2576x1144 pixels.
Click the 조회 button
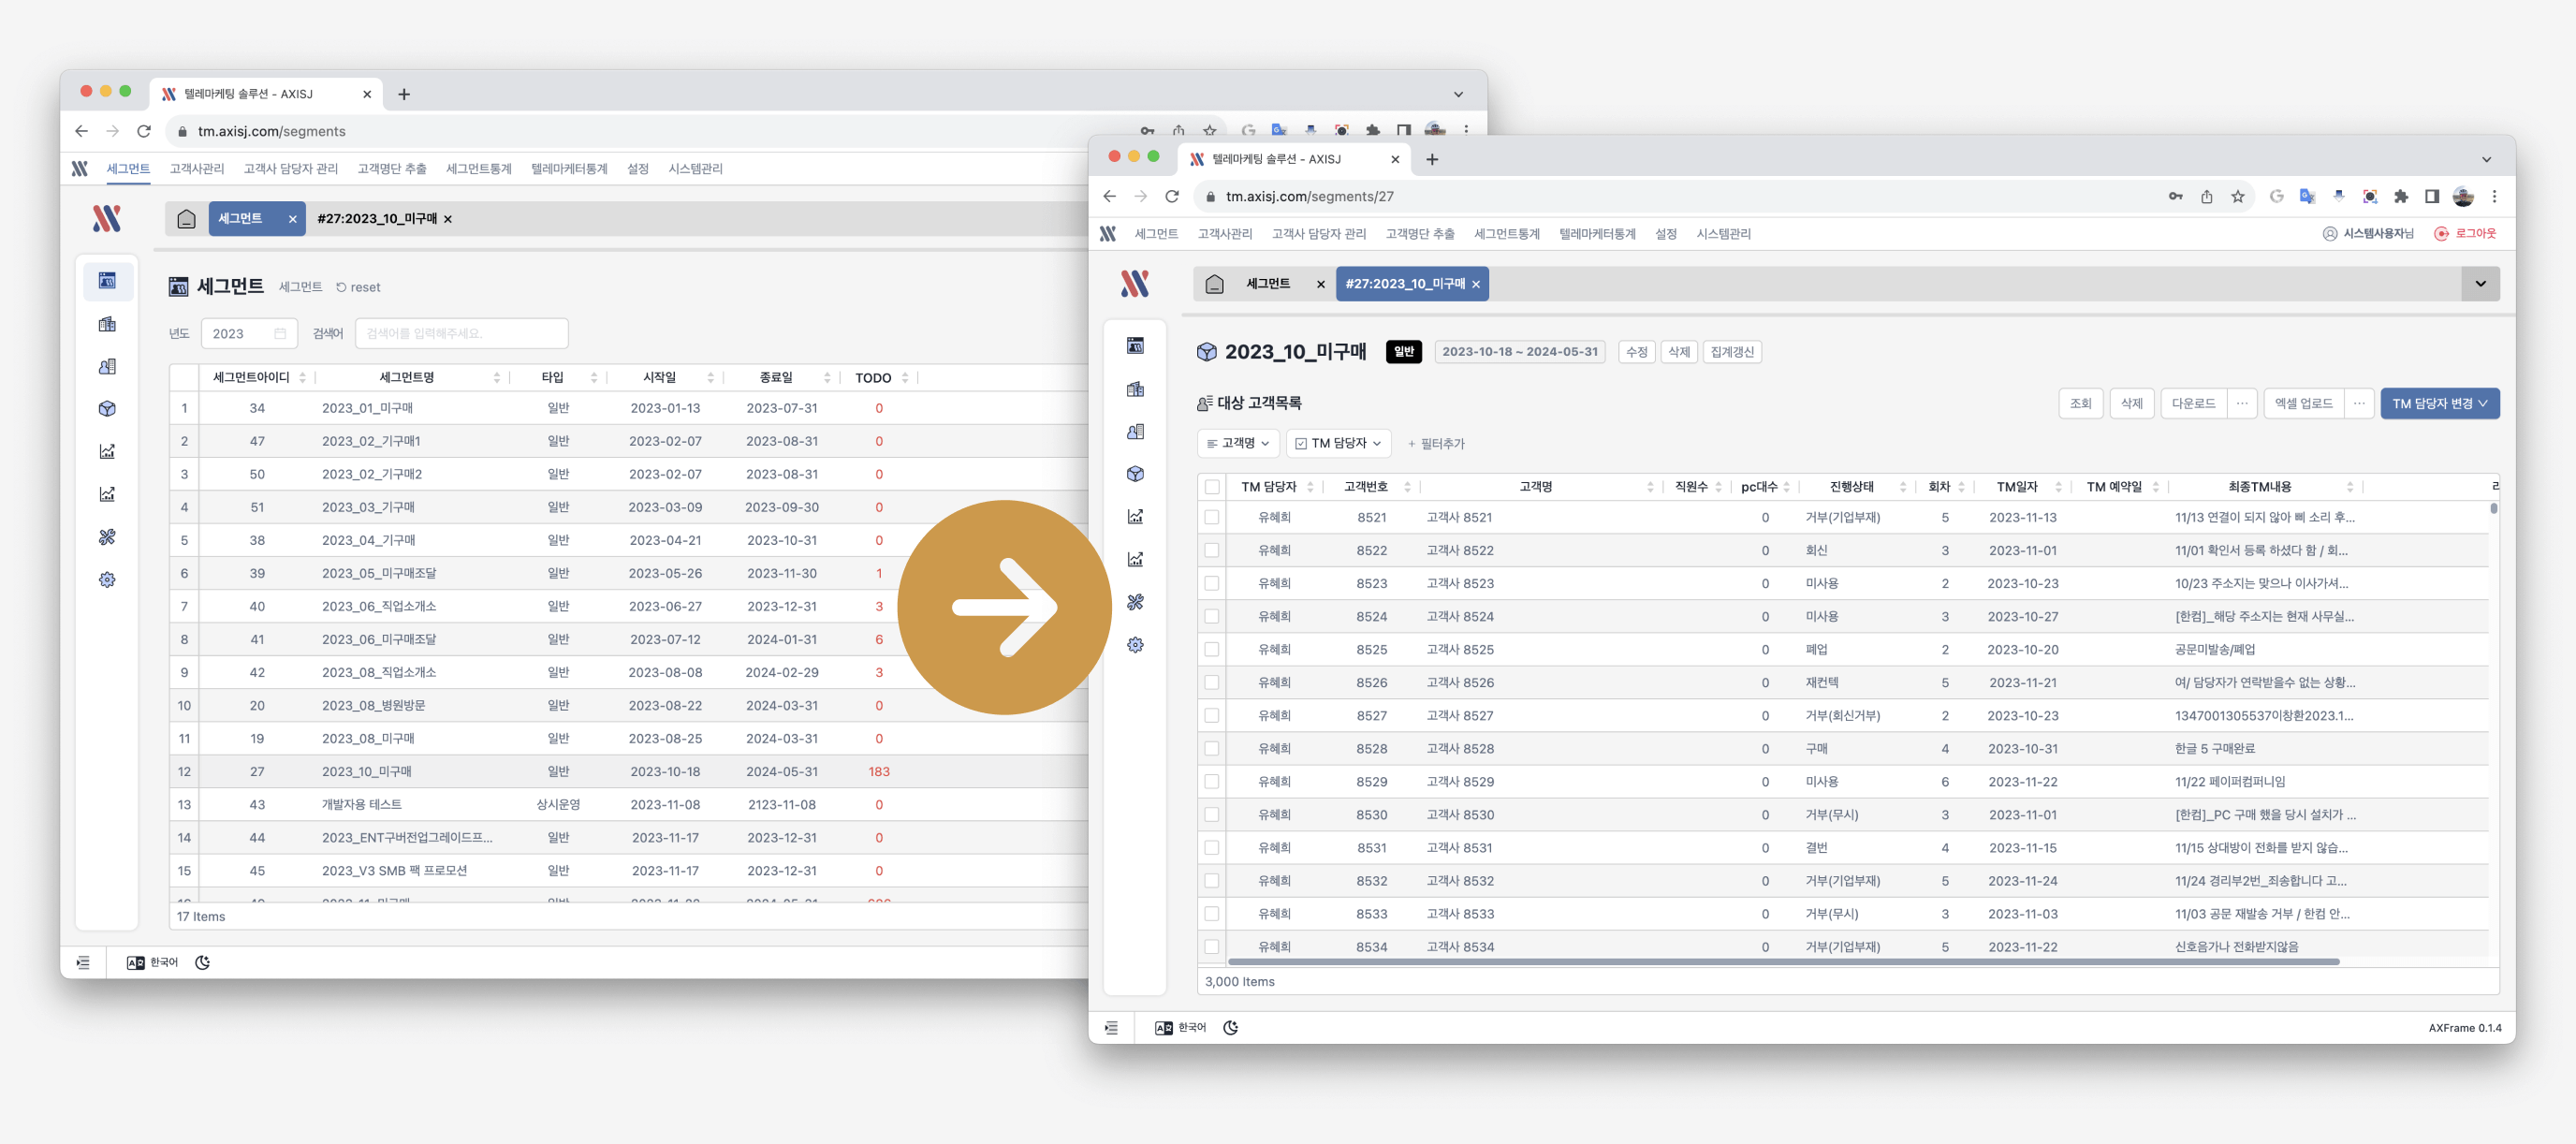(x=2080, y=404)
